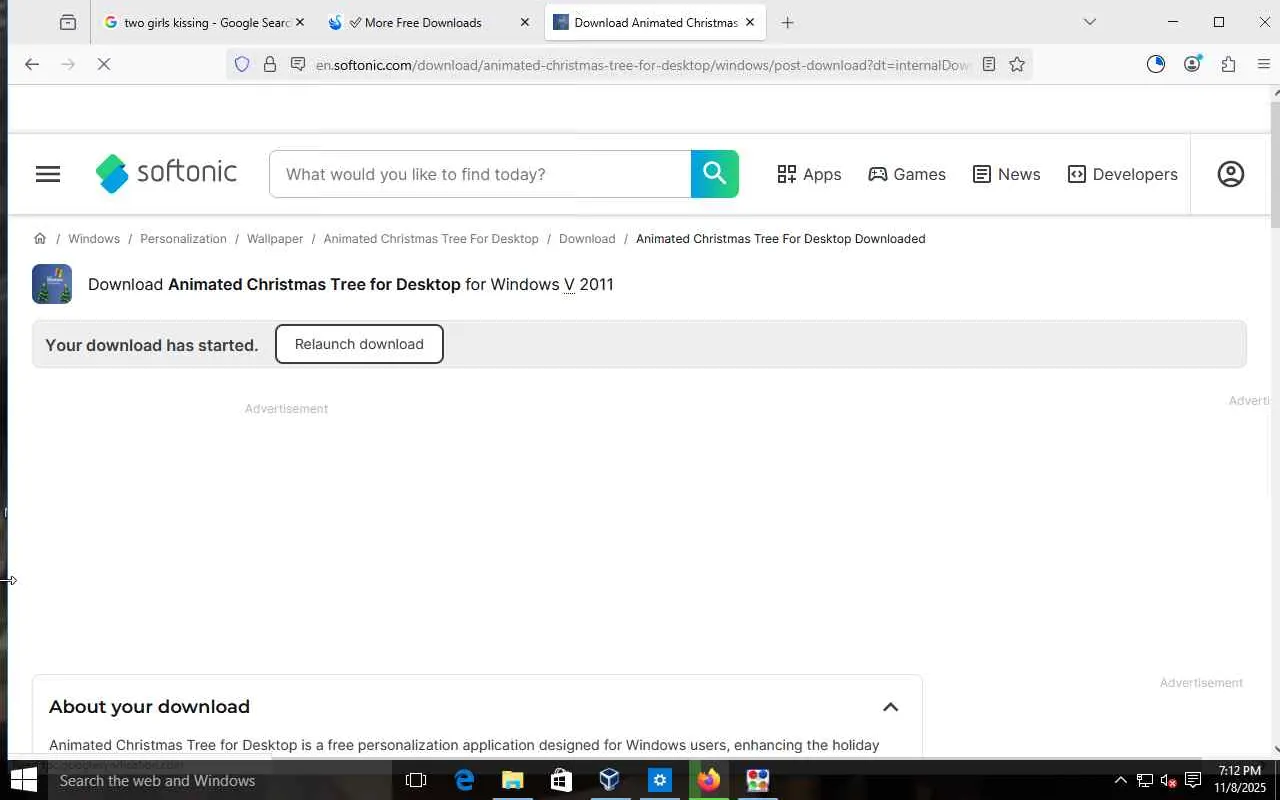The height and width of the screenshot is (800, 1280).
Task: Open Softonic hamburger menu
Action: pyautogui.click(x=48, y=174)
